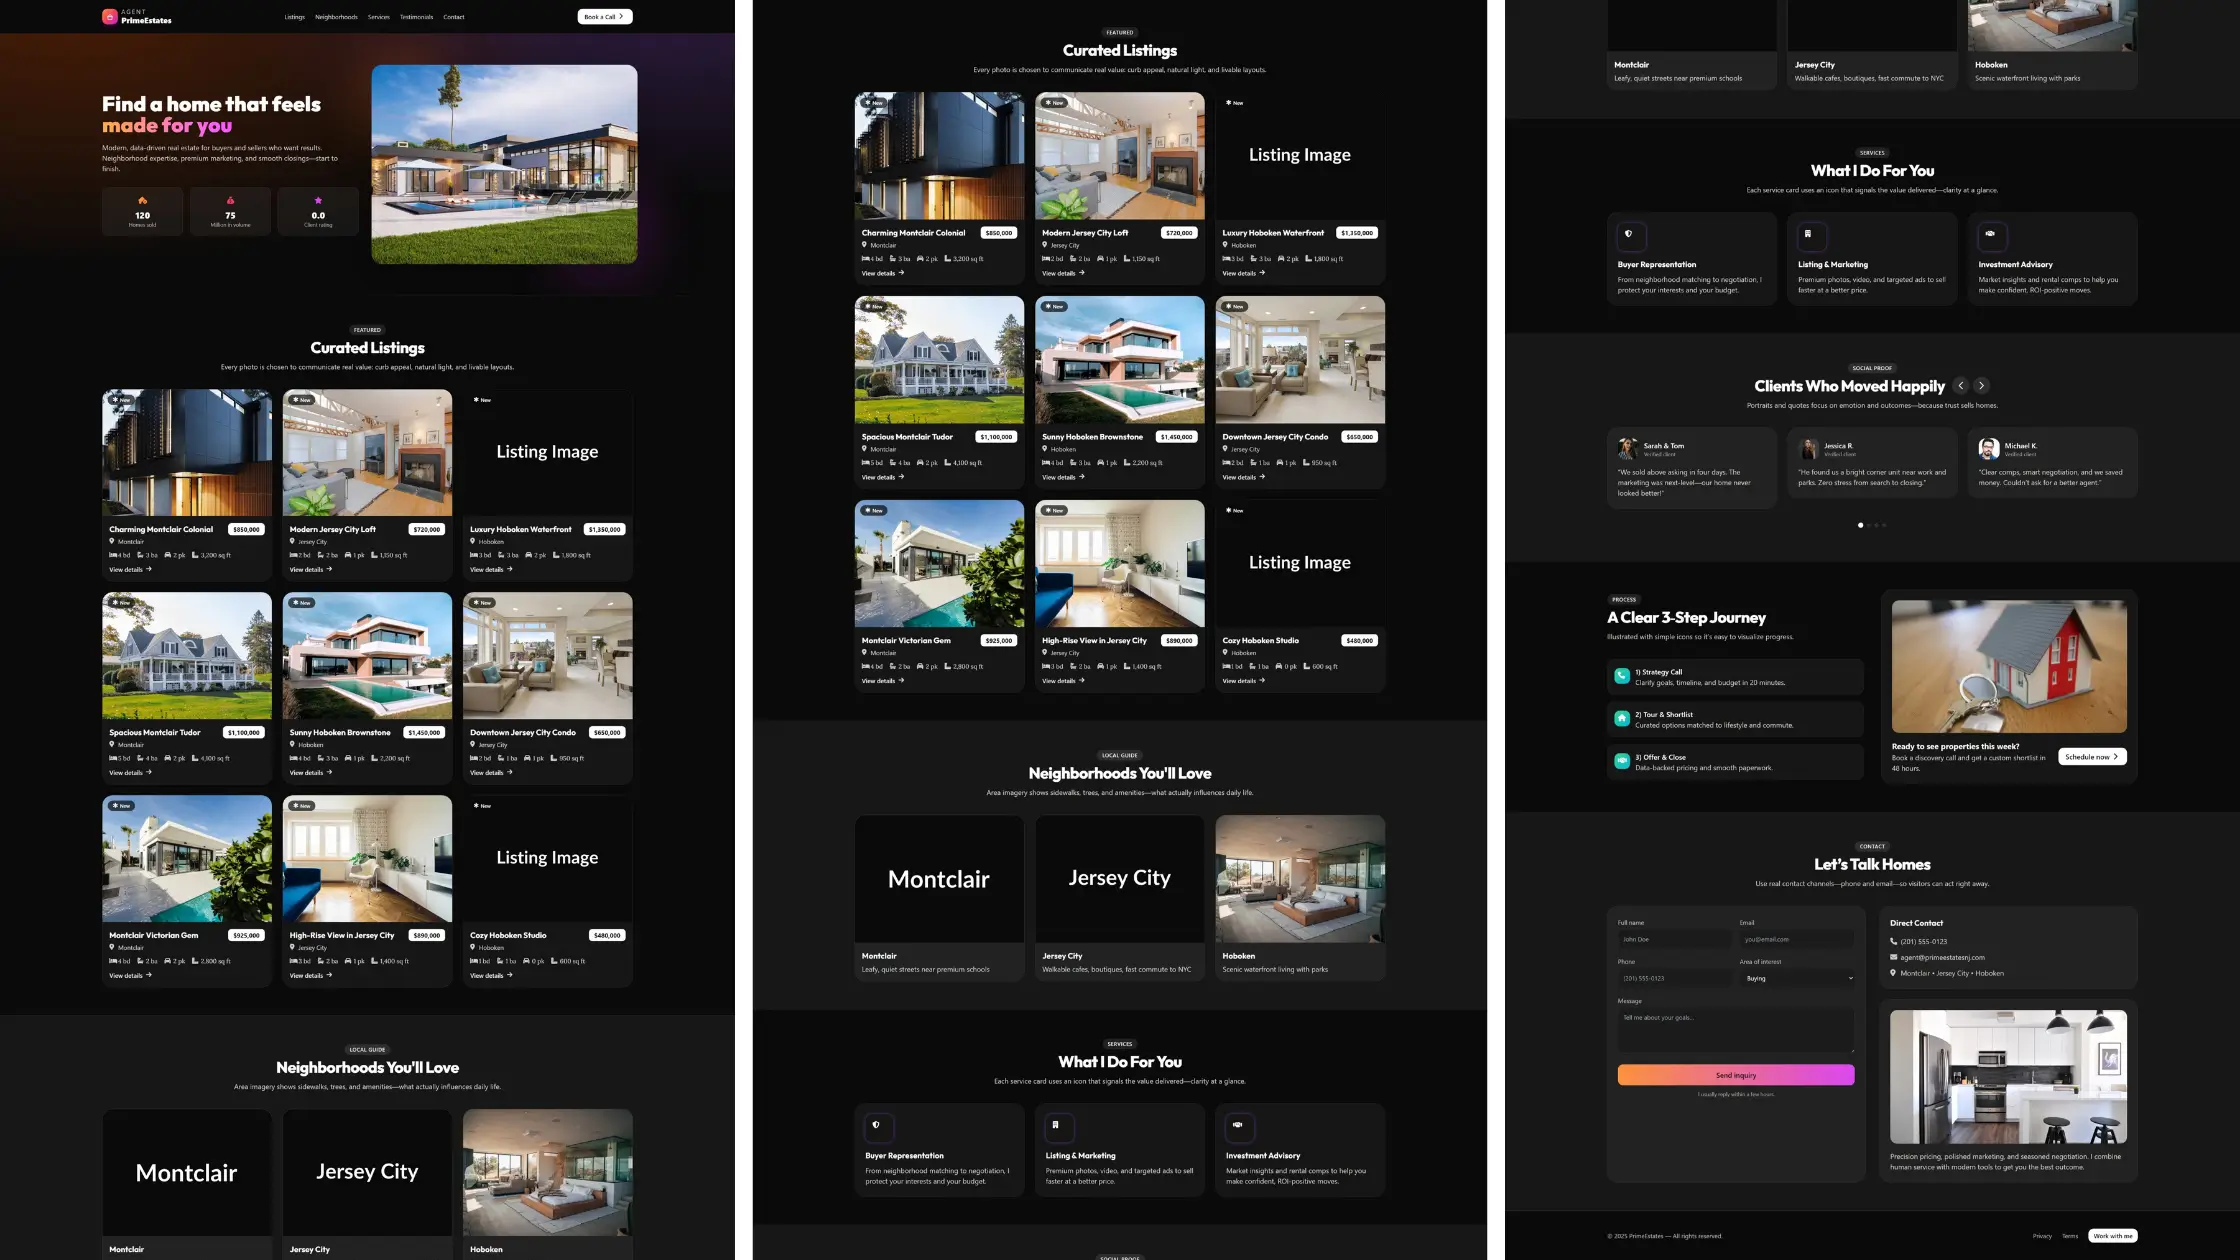The image size is (2240, 1260).
Task: Show previous testimonial with left arrow
Action: pyautogui.click(x=1961, y=386)
